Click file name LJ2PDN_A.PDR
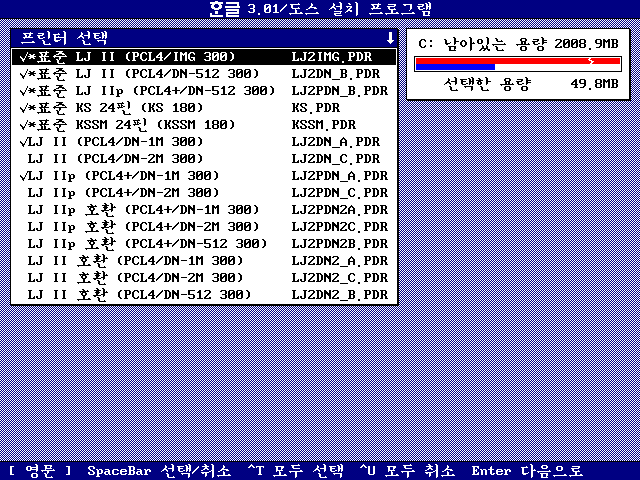The width and height of the screenshot is (640, 480). pyautogui.click(x=340, y=176)
